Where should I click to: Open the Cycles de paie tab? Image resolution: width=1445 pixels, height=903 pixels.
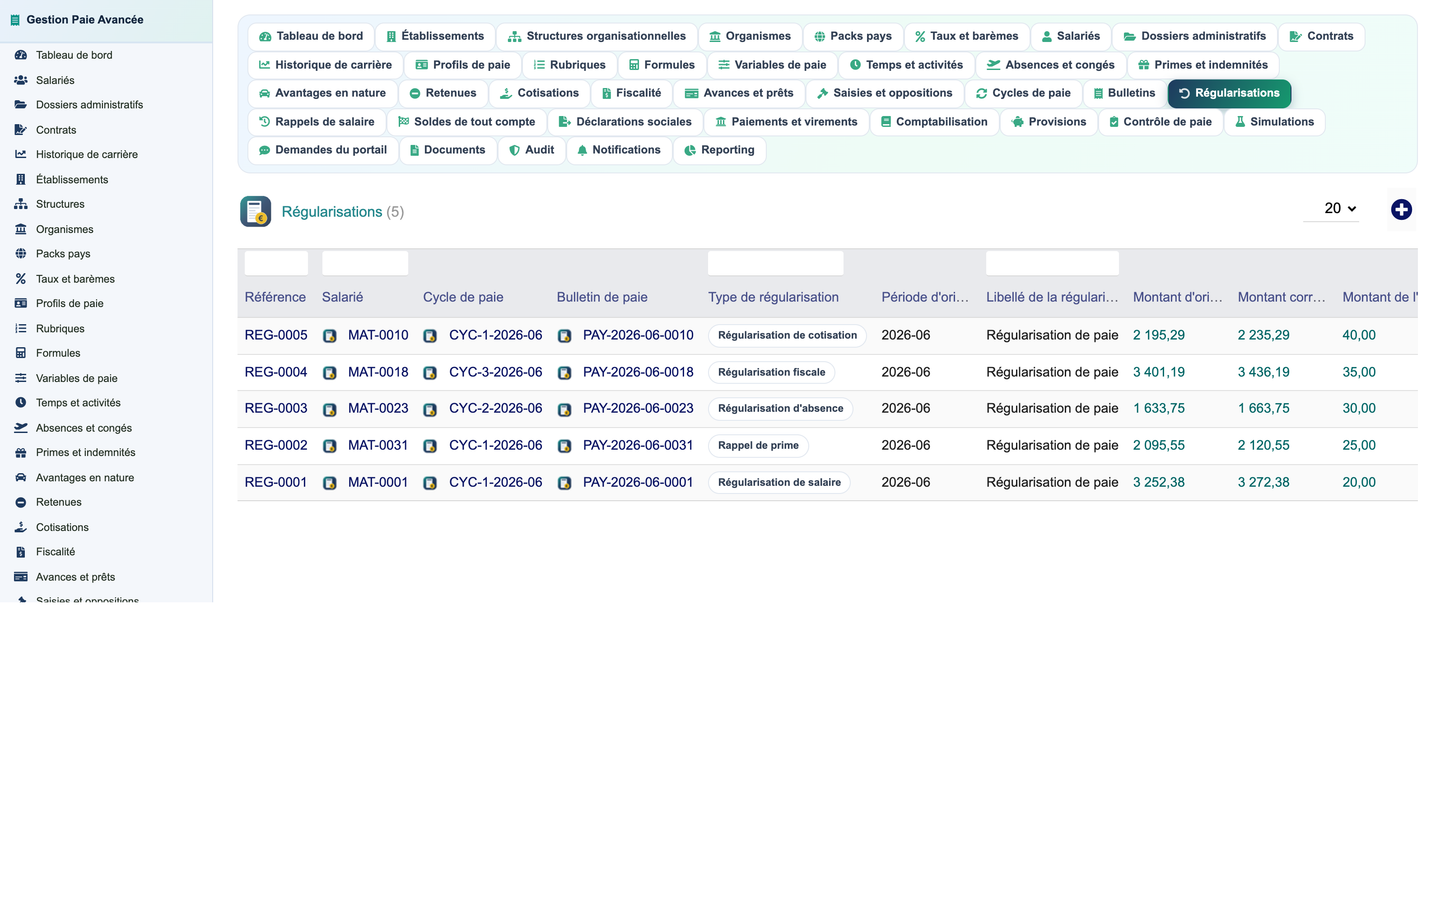click(x=1023, y=93)
